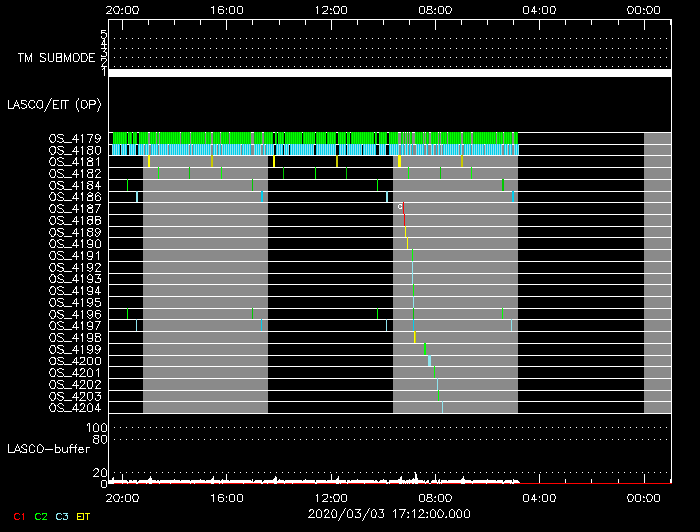700x532 pixels.
Task: Select the yellow marker in the OS_4198 row
Action: click(414, 337)
